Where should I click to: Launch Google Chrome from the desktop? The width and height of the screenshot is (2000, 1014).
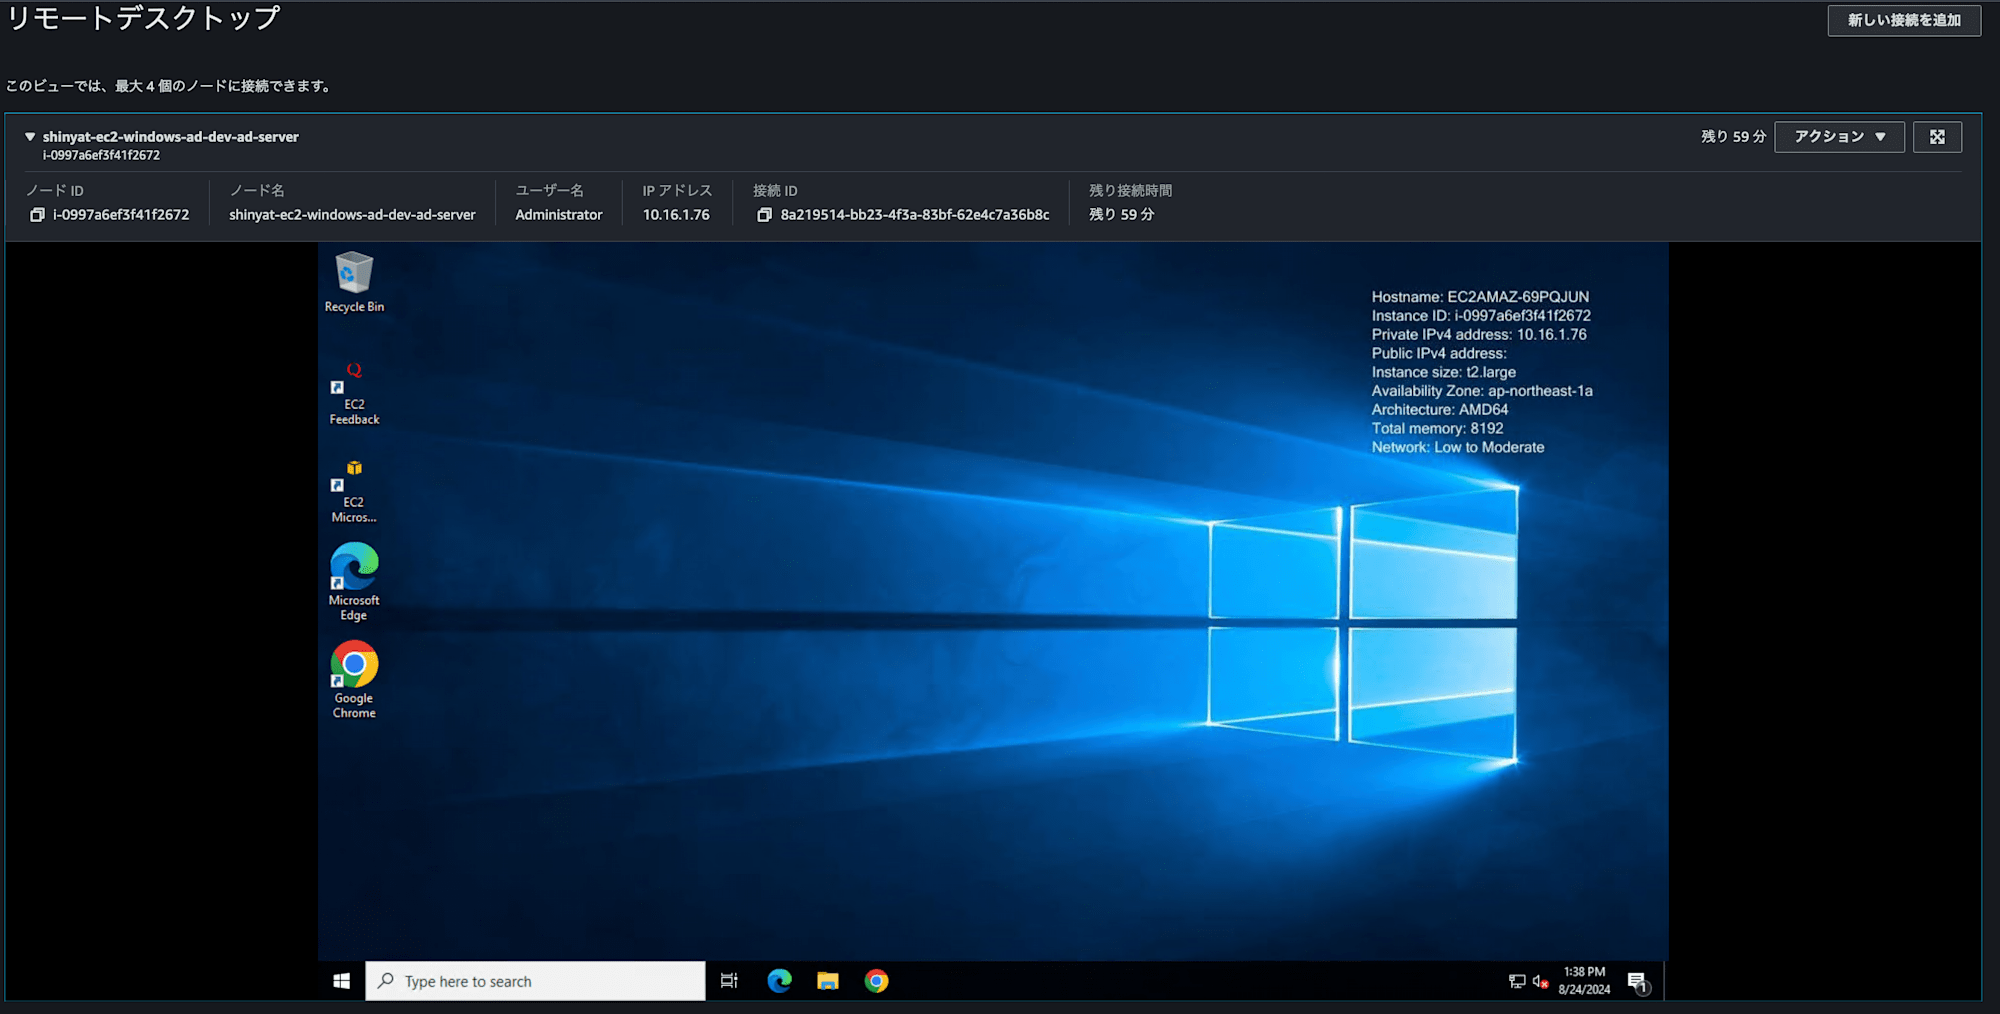point(354,680)
